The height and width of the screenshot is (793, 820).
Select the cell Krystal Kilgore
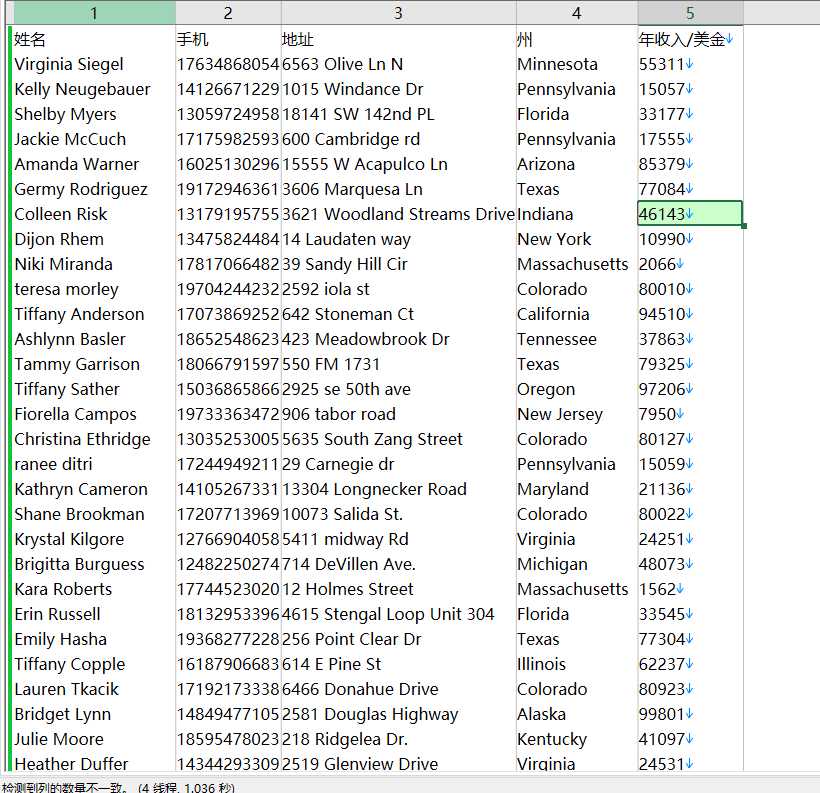click(93, 539)
